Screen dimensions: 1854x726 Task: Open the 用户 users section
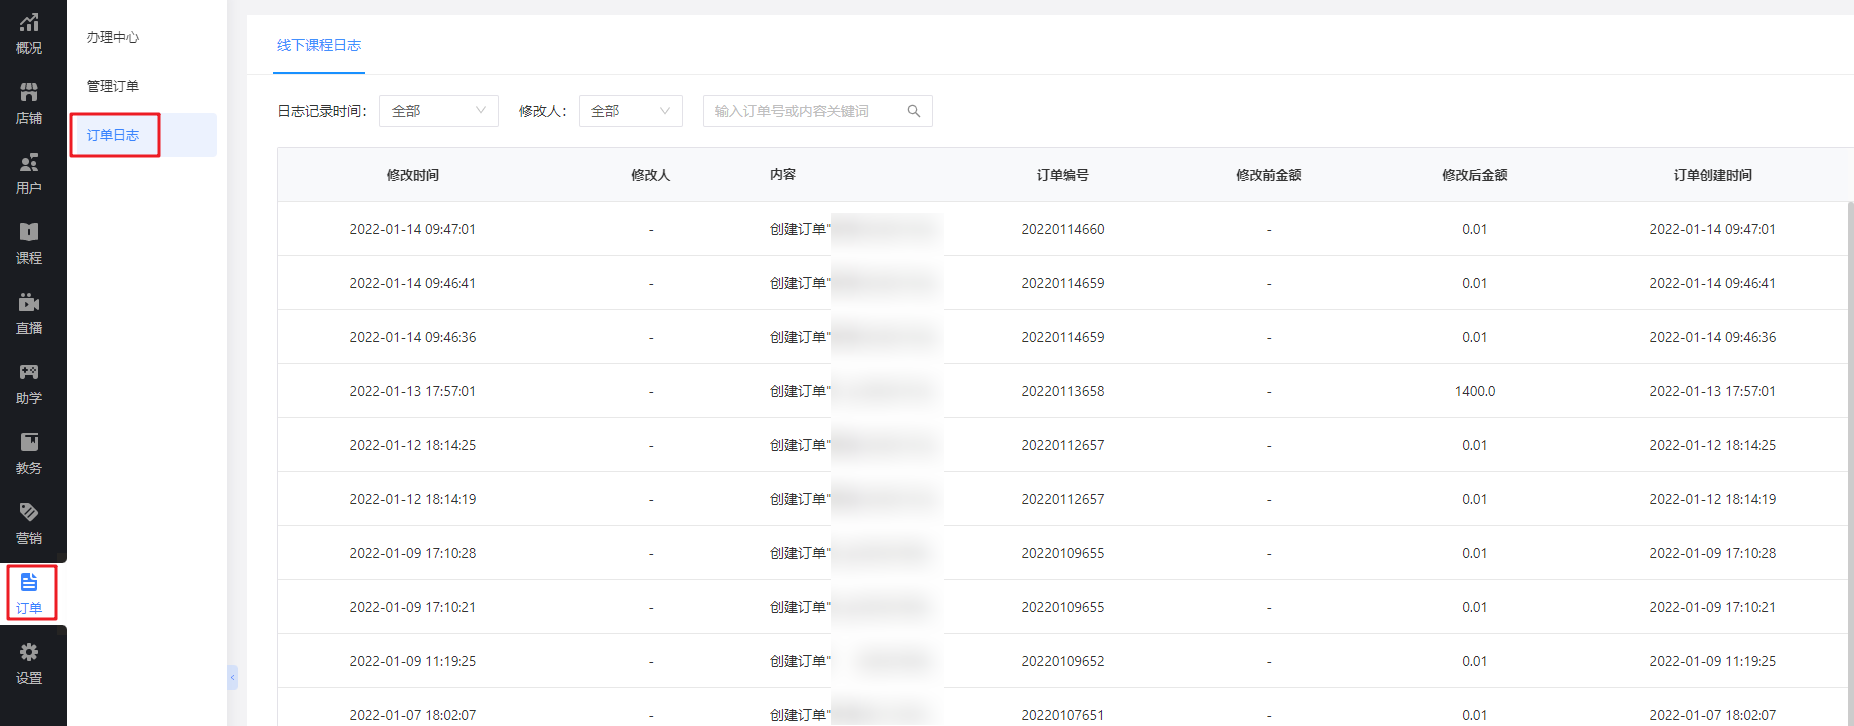pos(29,174)
